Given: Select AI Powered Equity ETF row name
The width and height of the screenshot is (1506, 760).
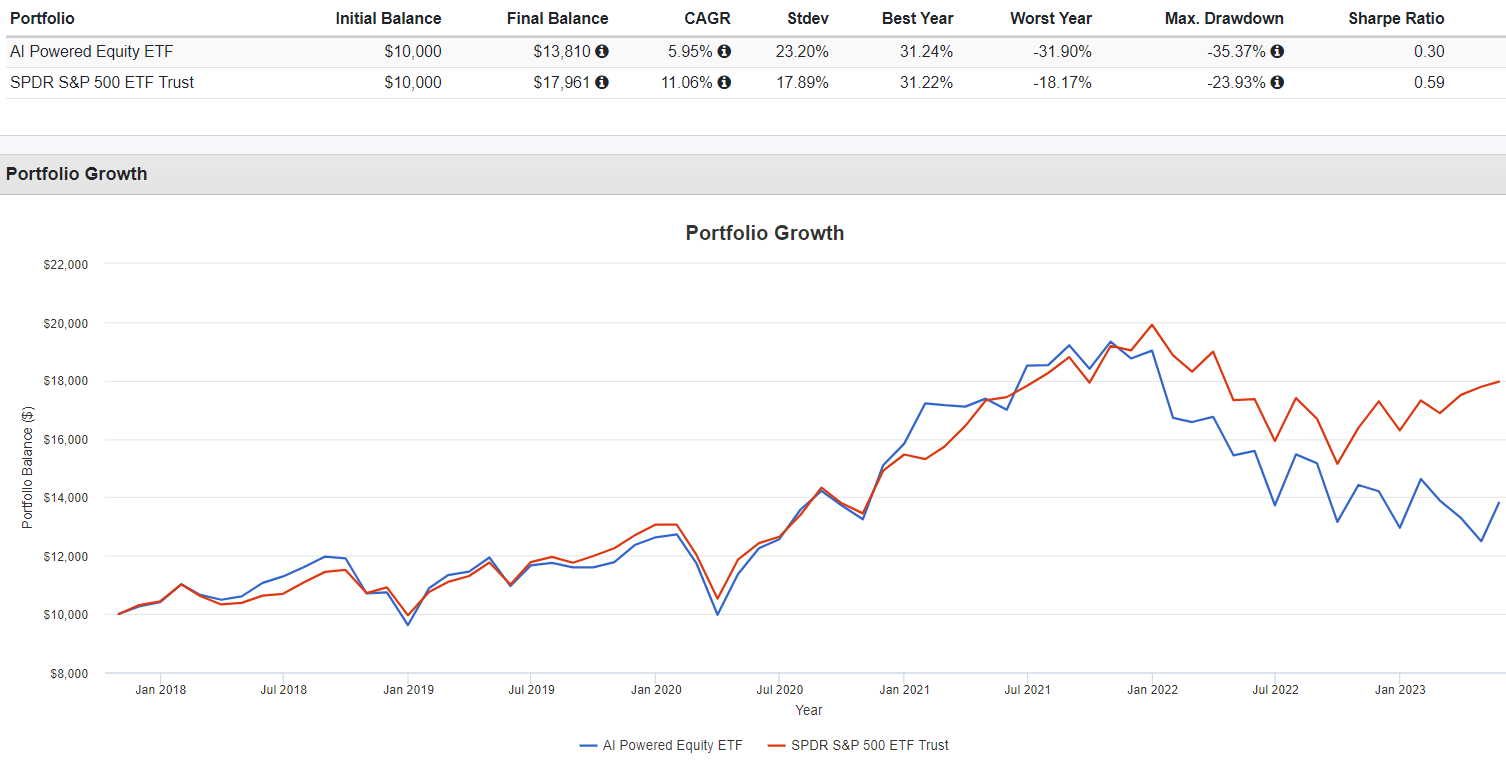Looking at the screenshot, I should click(x=91, y=52).
